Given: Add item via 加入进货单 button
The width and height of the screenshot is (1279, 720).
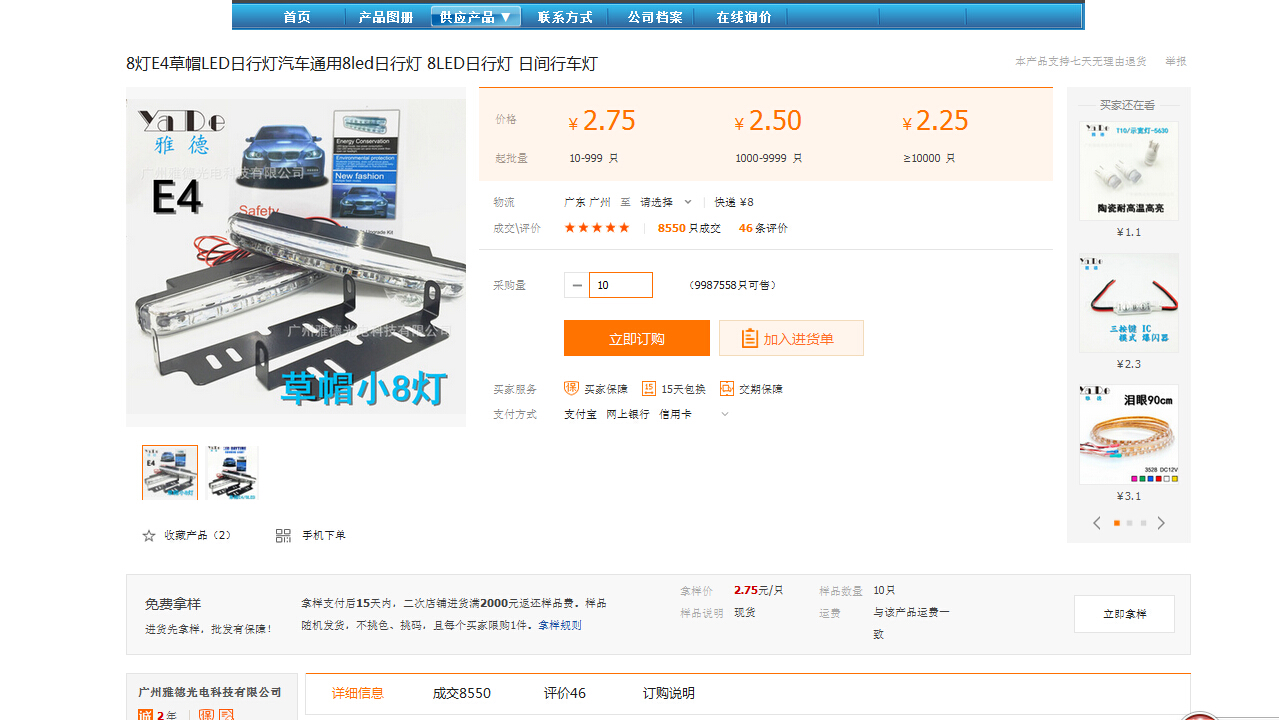Looking at the screenshot, I should pyautogui.click(x=791, y=338).
